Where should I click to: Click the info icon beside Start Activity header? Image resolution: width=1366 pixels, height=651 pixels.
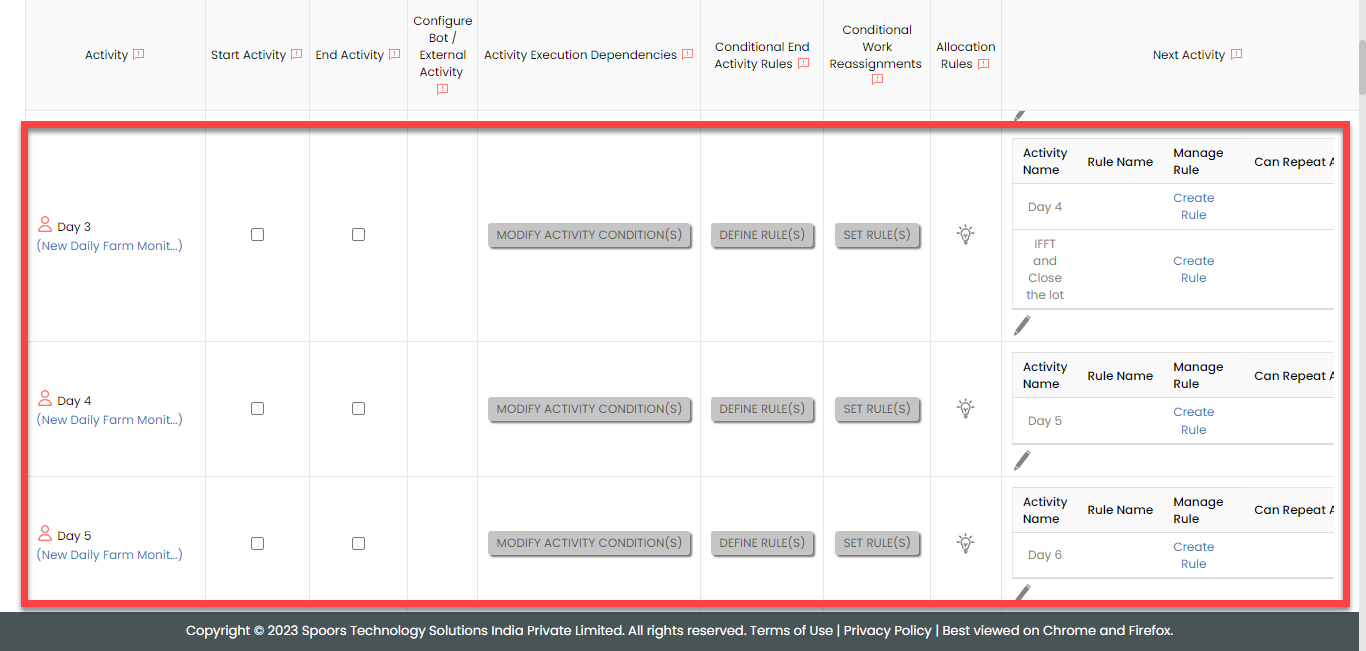pyautogui.click(x=296, y=55)
